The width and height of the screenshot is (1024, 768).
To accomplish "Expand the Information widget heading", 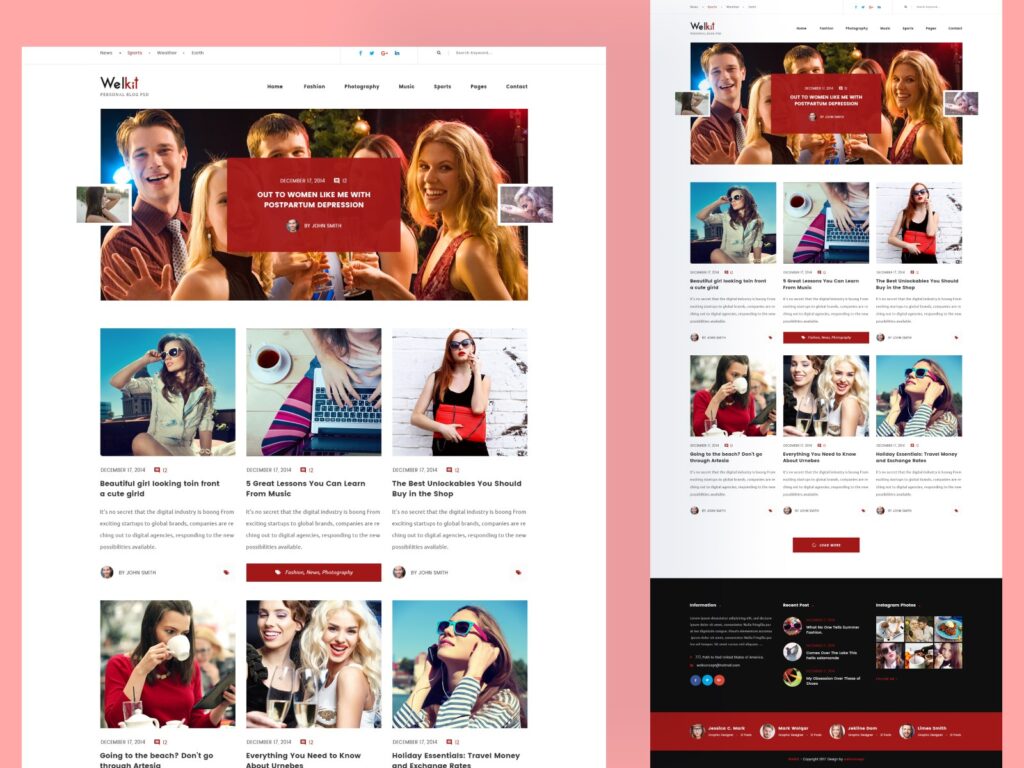I will pyautogui.click(x=703, y=604).
